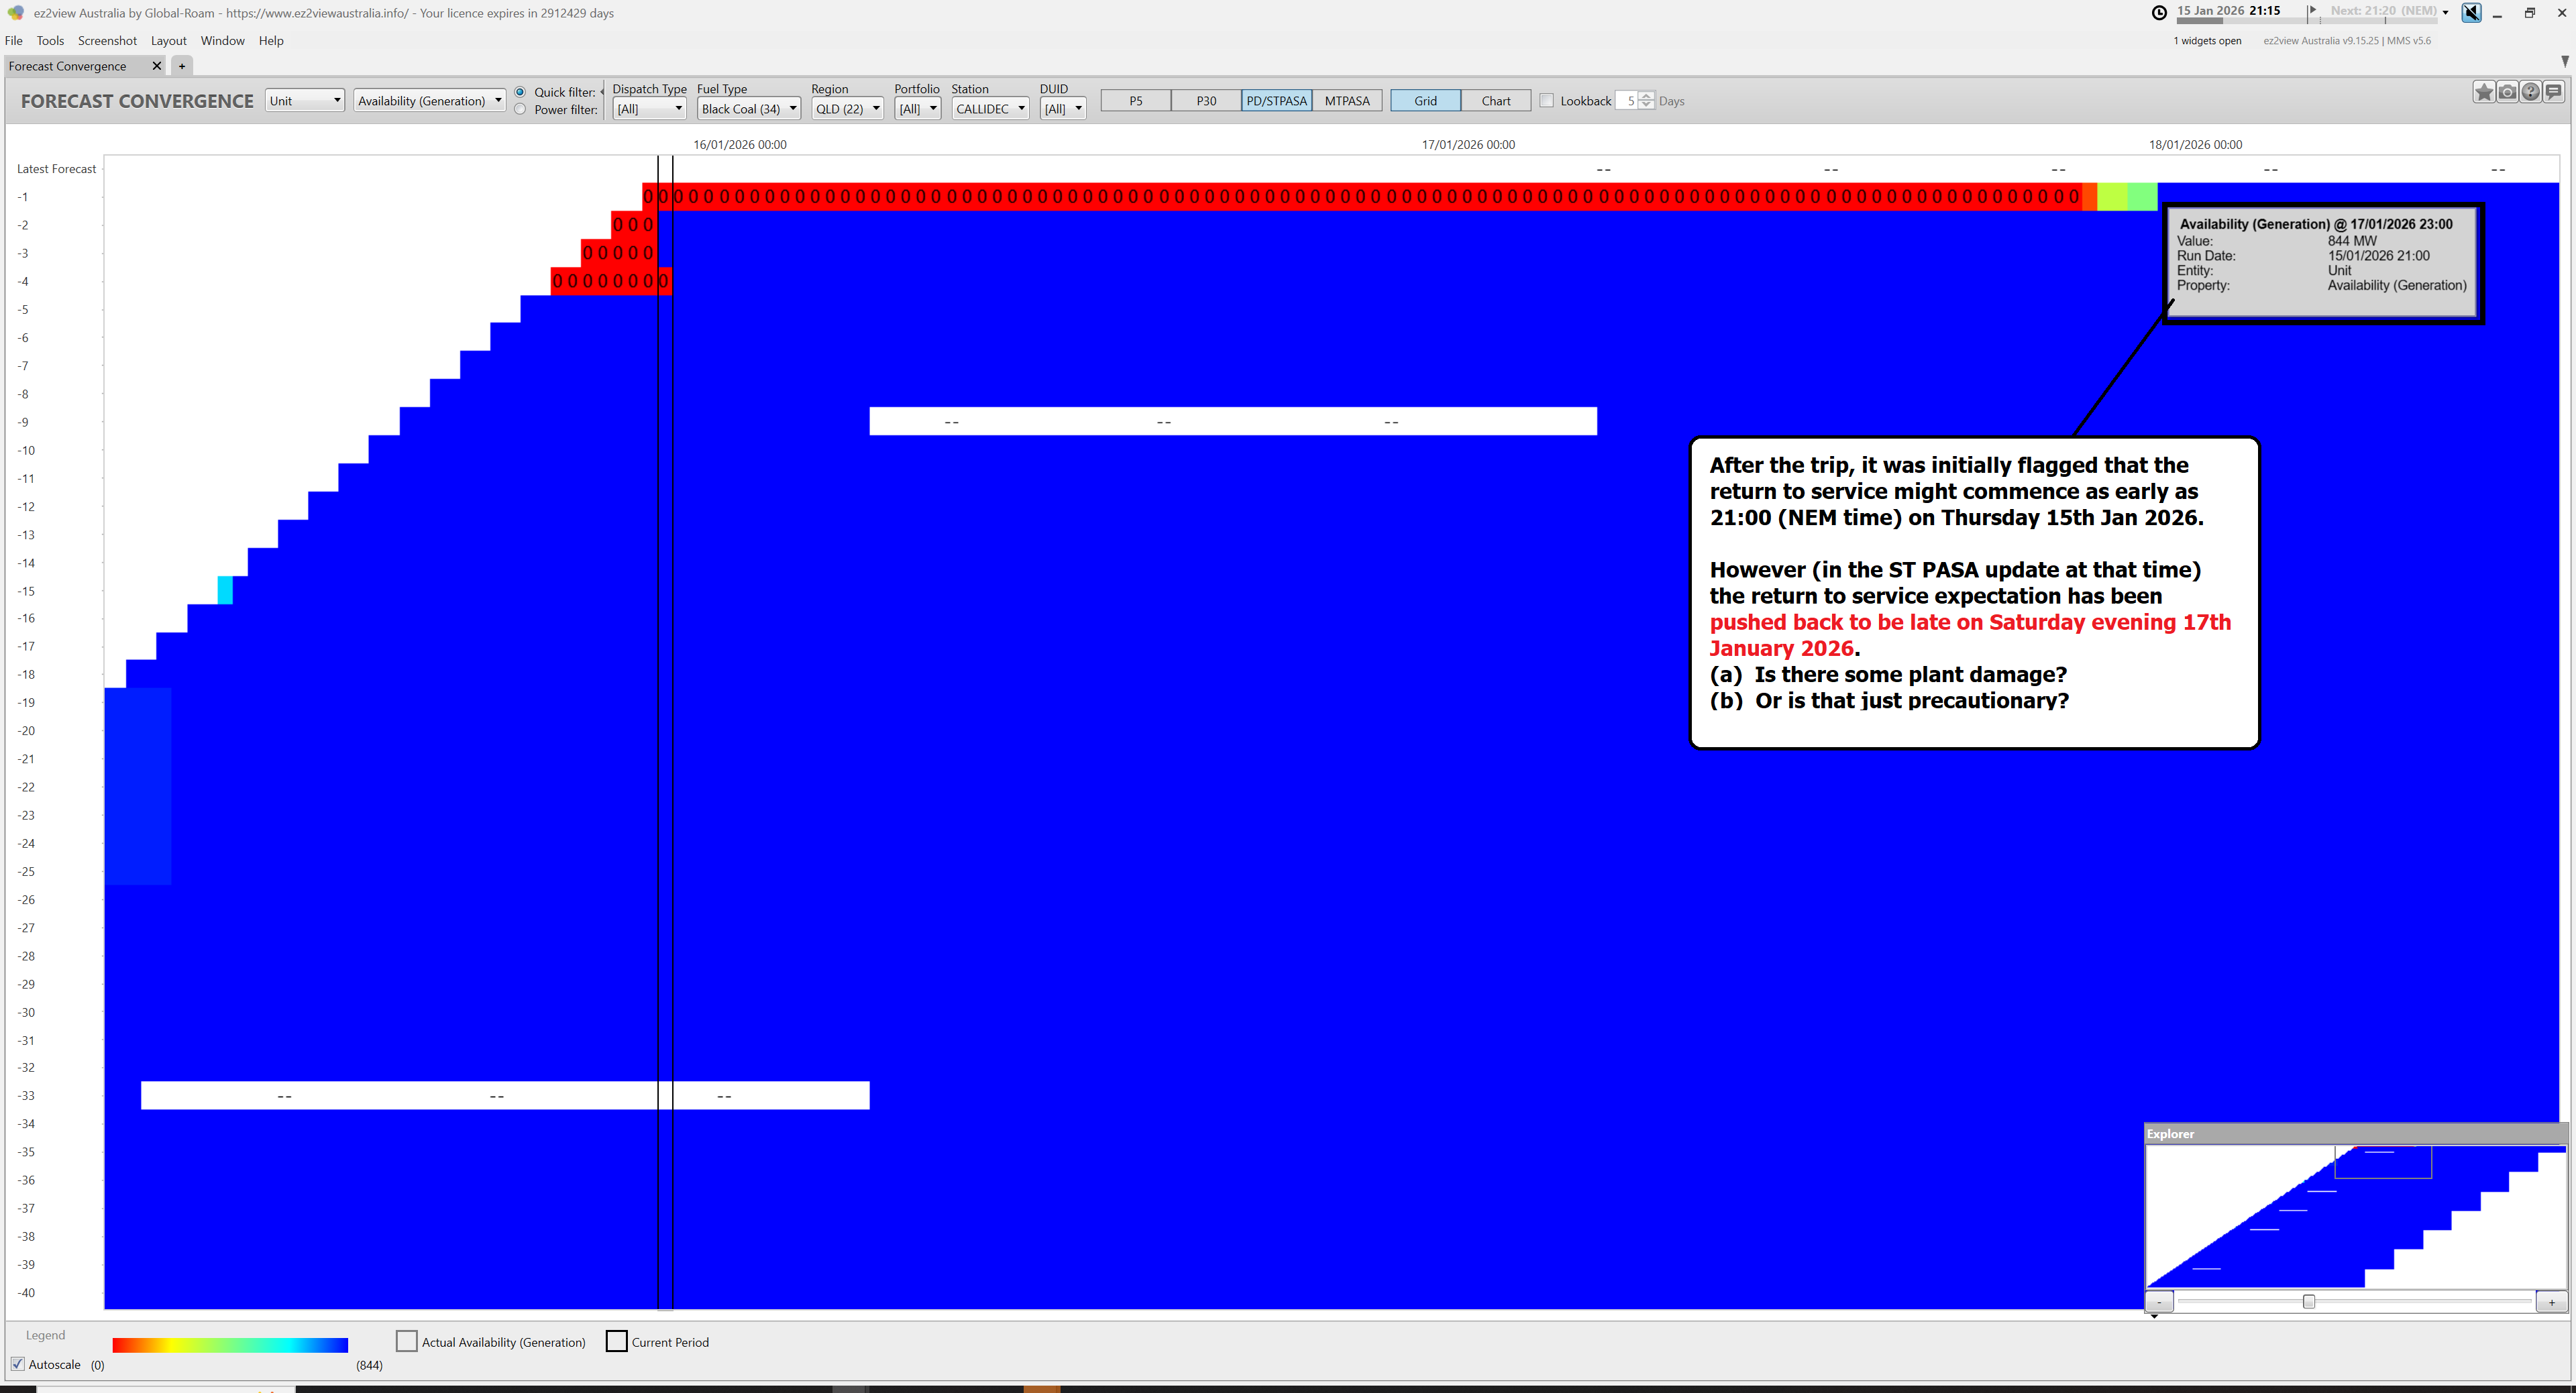The image size is (2576, 1393).
Task: Open the DUID dropdown
Action: coord(1063,109)
